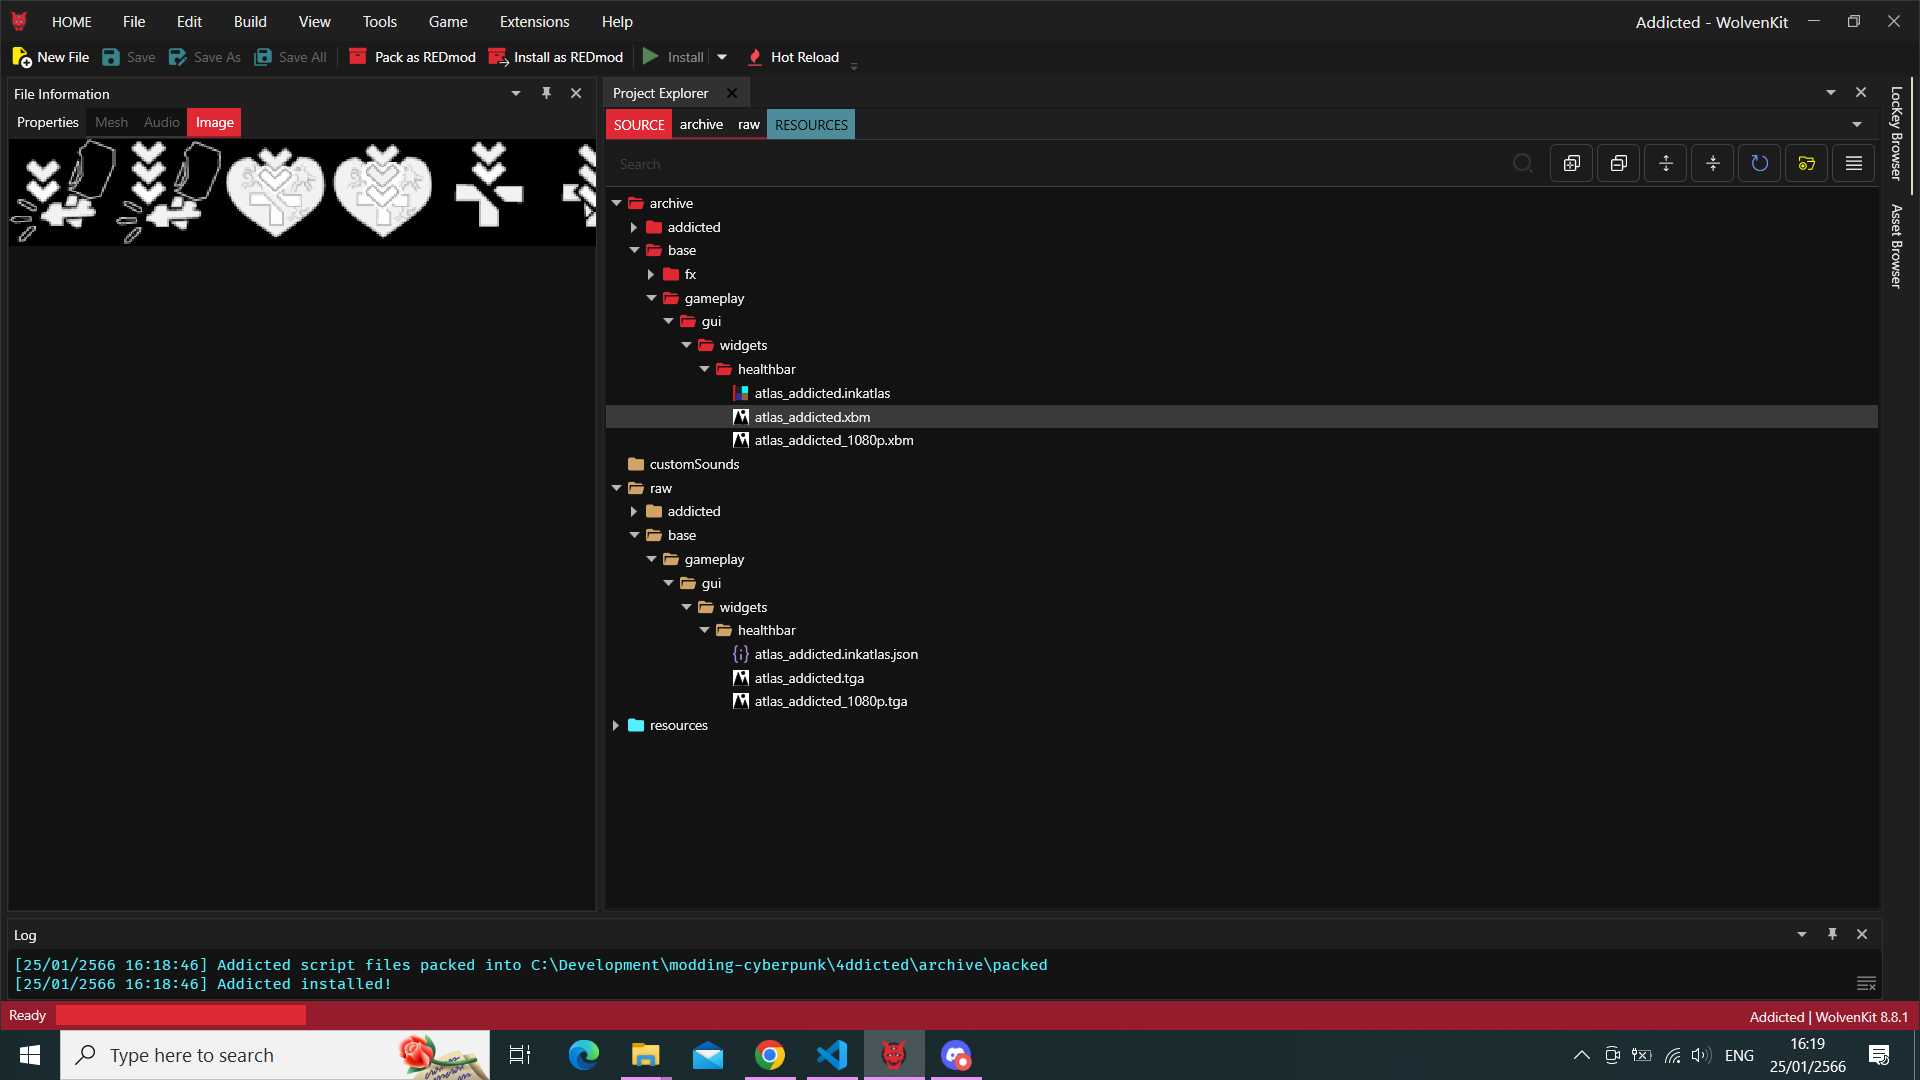Click Save All in toolbar
The width and height of the screenshot is (1920, 1080).
(290, 57)
